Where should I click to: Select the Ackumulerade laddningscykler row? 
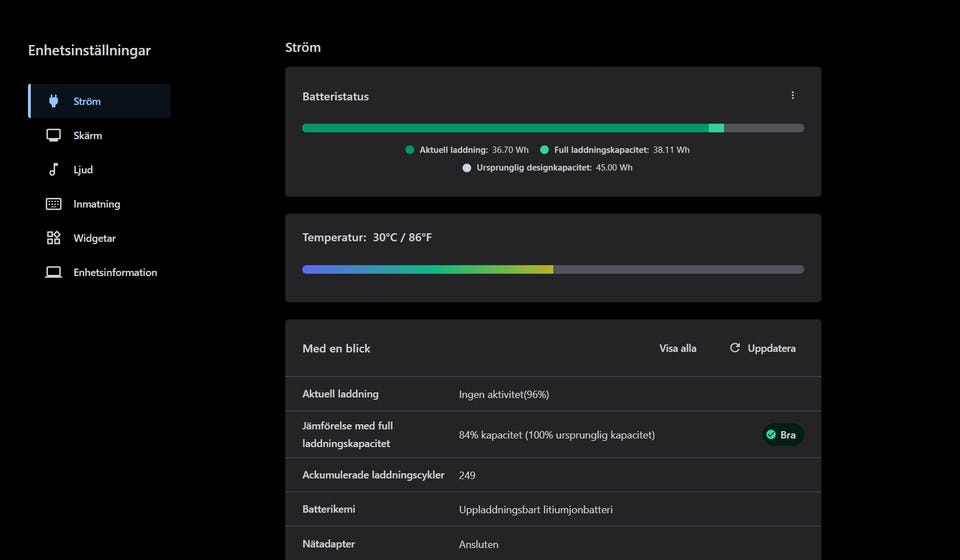(x=552, y=475)
